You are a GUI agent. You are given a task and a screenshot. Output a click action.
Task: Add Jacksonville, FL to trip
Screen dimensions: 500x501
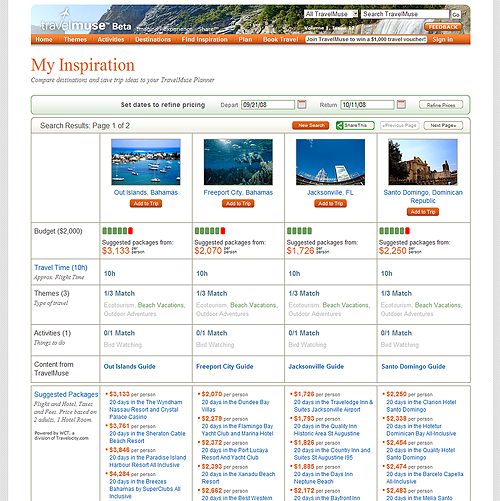pyautogui.click(x=330, y=203)
